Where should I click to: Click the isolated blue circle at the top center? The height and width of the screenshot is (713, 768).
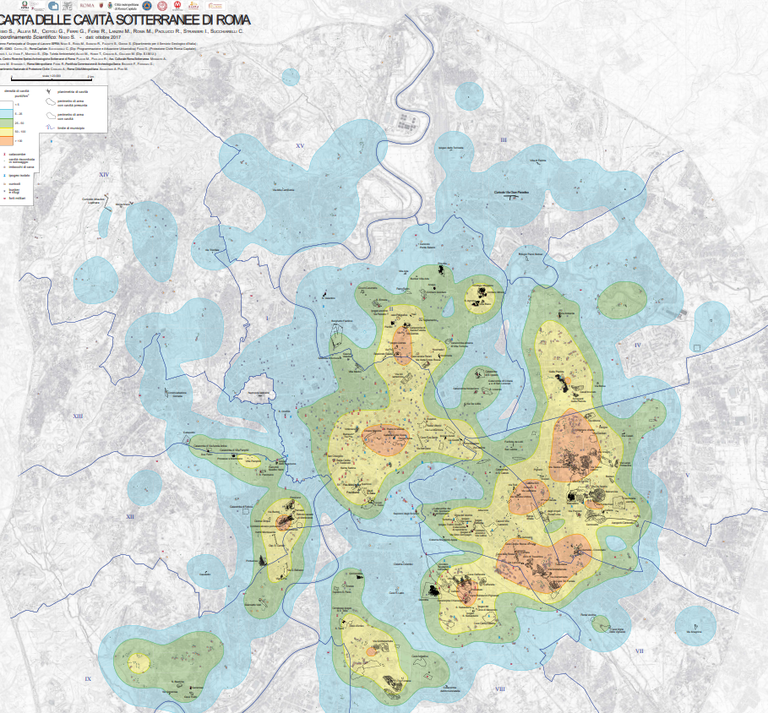(x=469, y=96)
